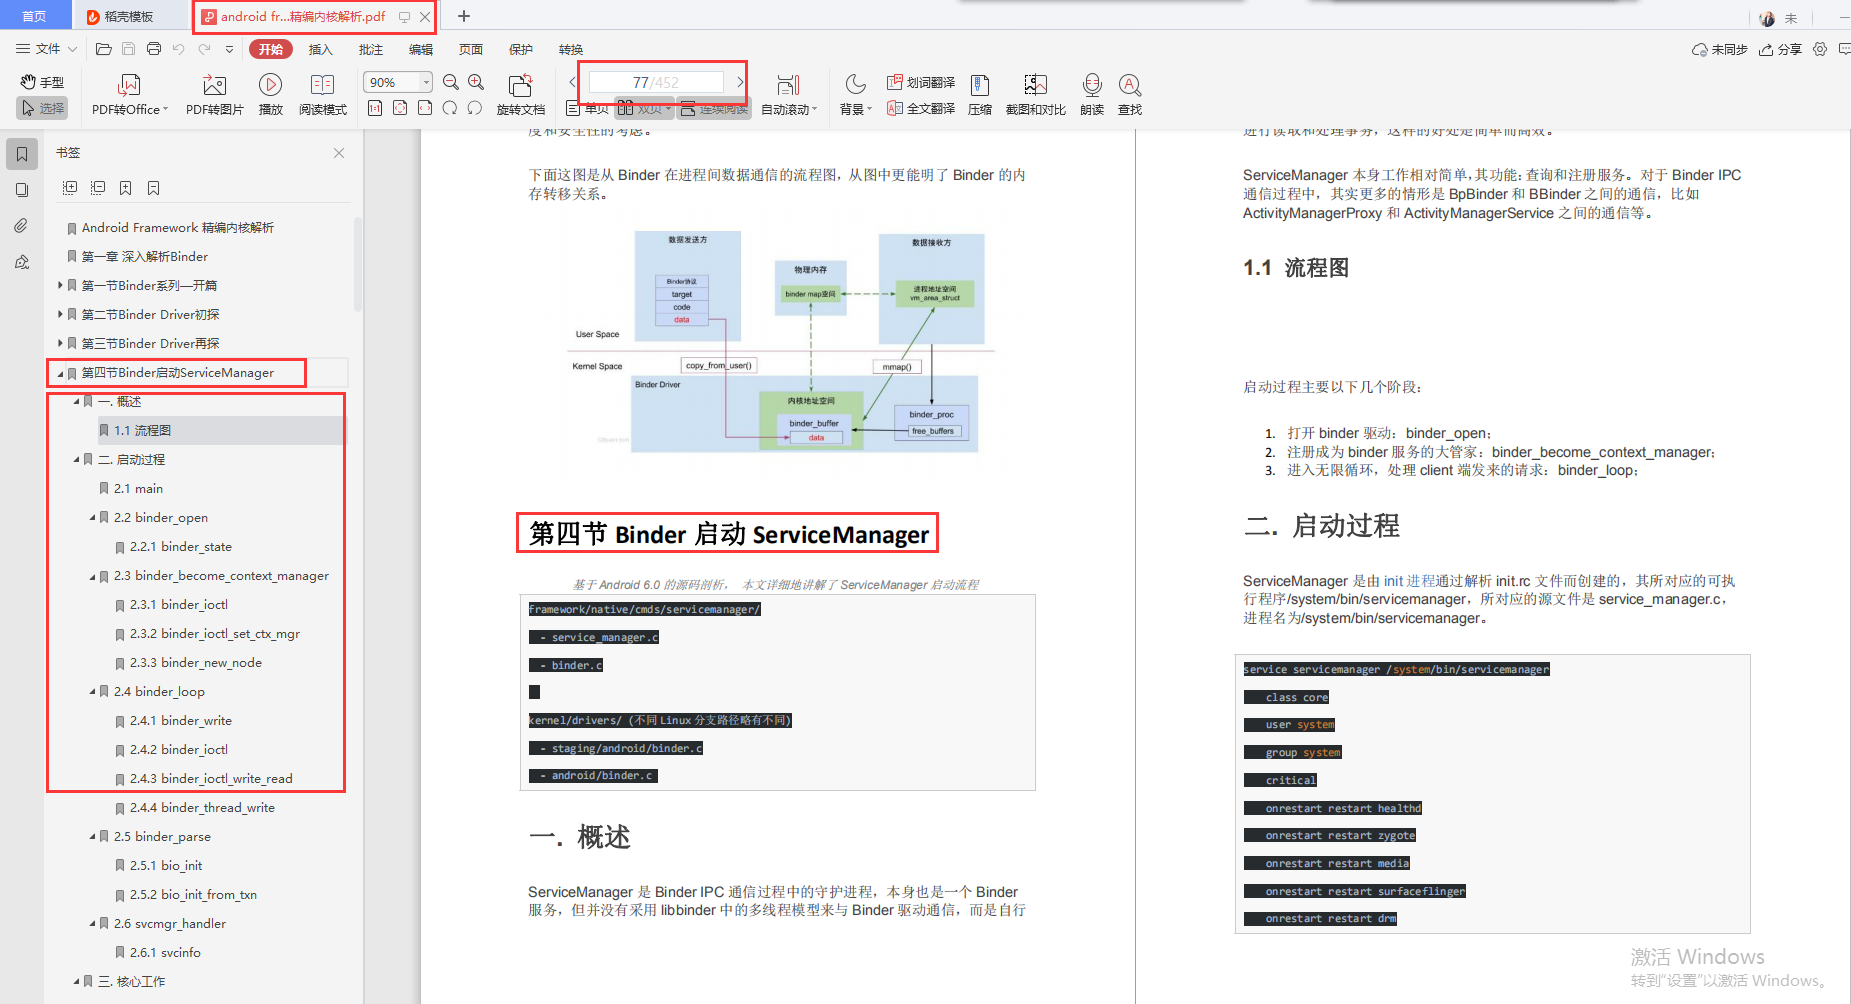Expand 第一节Binder系列—开篇 bookmark

pyautogui.click(x=60, y=285)
